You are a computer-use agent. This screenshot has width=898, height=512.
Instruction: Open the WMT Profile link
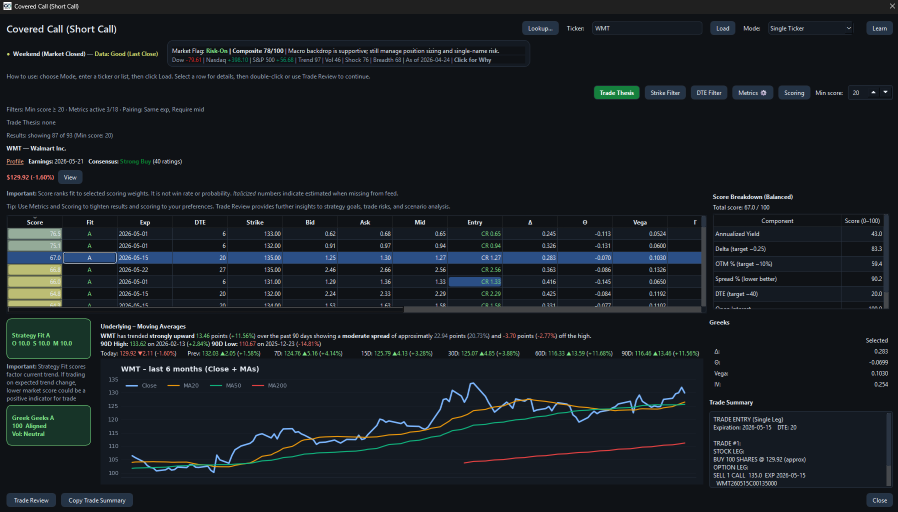point(15,162)
